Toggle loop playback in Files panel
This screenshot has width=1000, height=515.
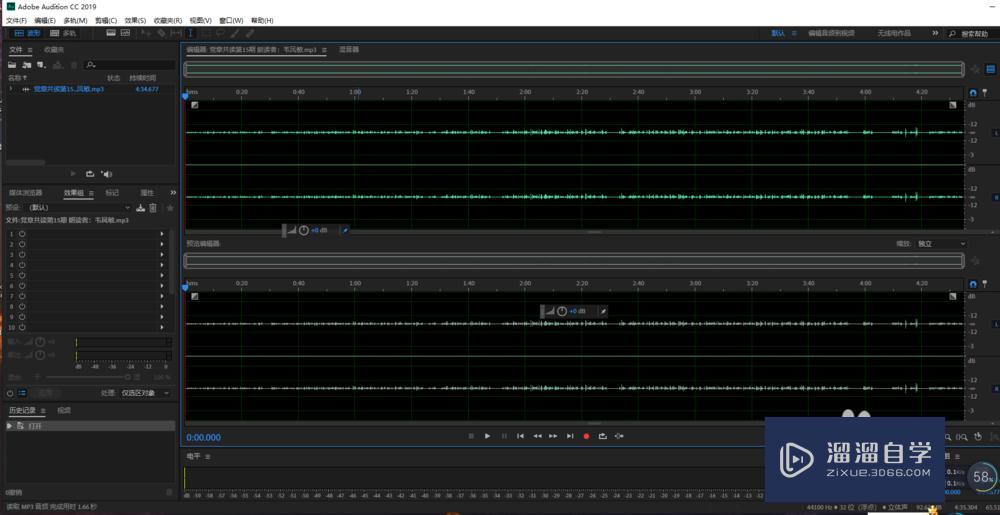click(x=90, y=173)
